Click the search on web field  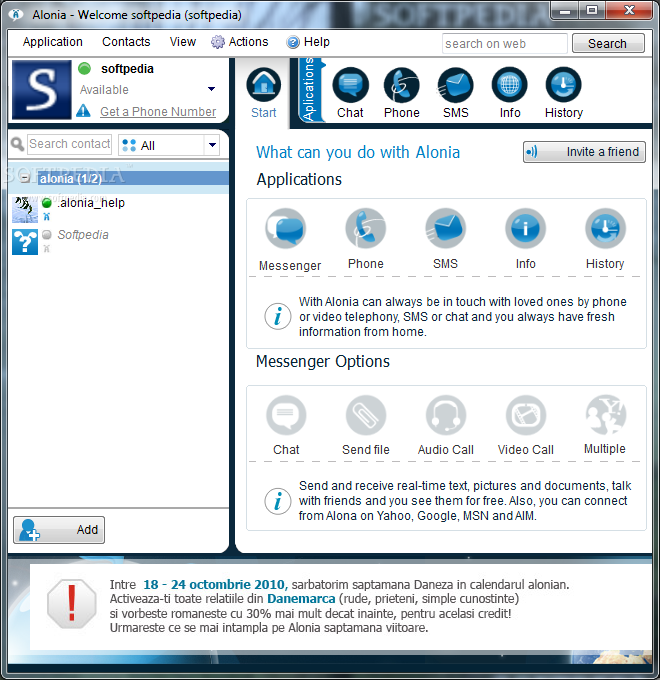click(x=504, y=43)
